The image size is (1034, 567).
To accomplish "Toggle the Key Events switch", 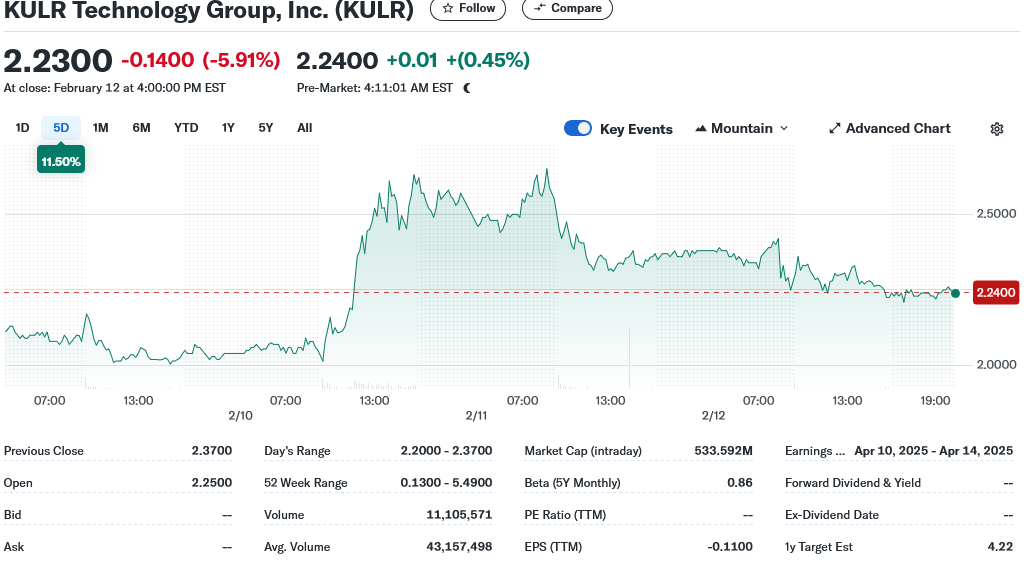I will [578, 129].
